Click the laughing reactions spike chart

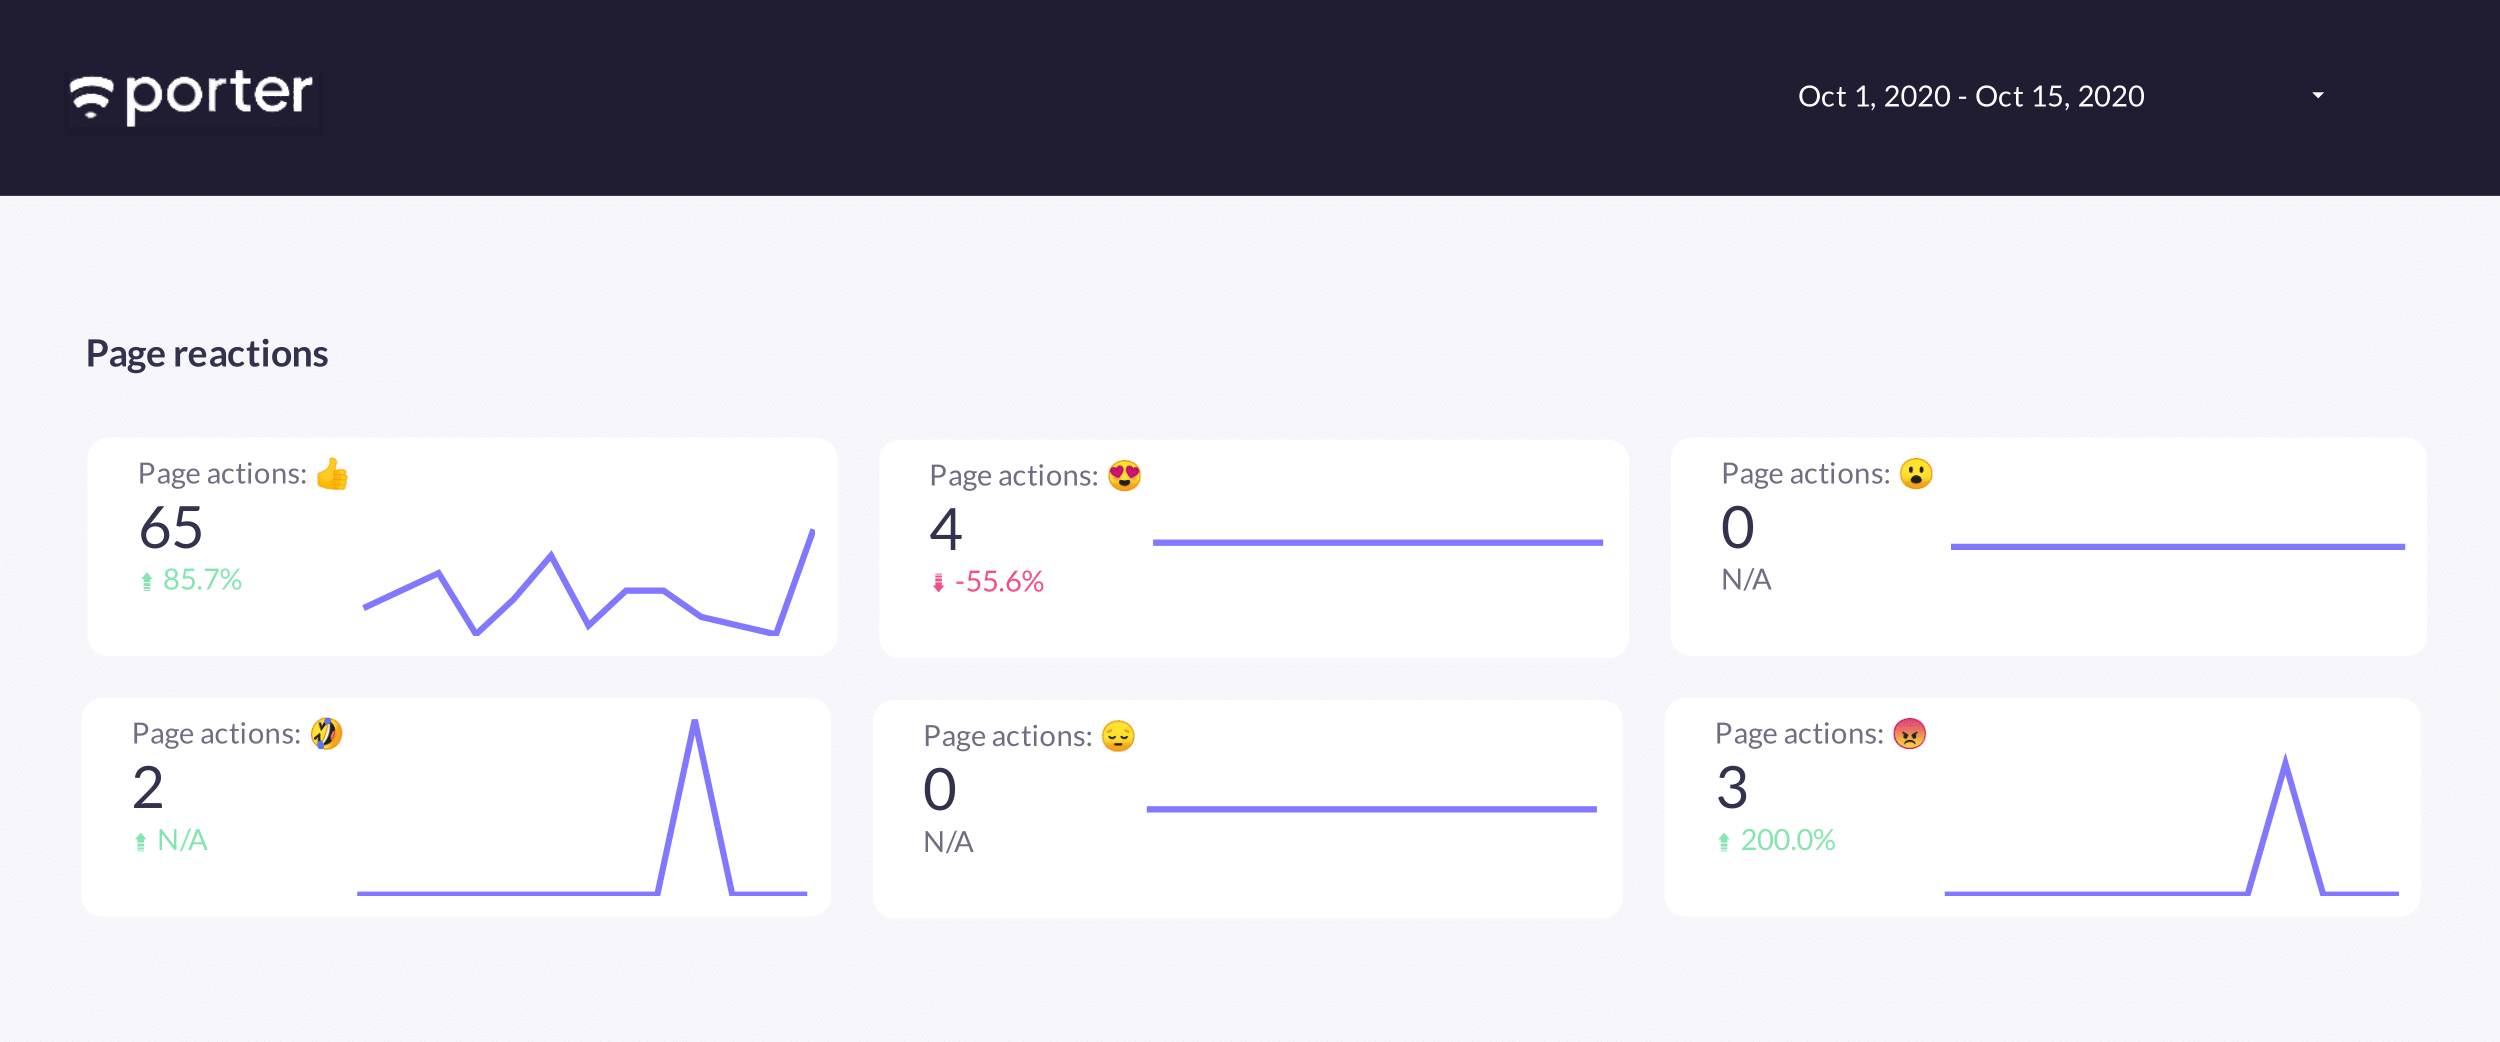[582, 807]
